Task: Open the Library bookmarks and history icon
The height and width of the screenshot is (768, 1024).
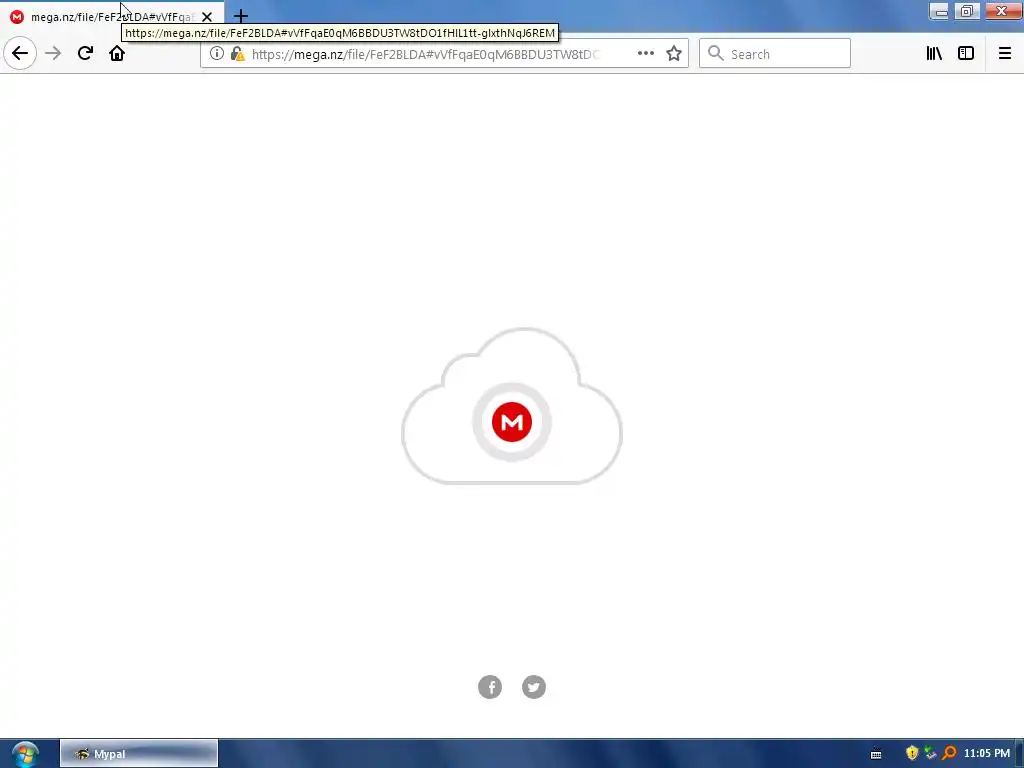Action: pyautogui.click(x=934, y=54)
